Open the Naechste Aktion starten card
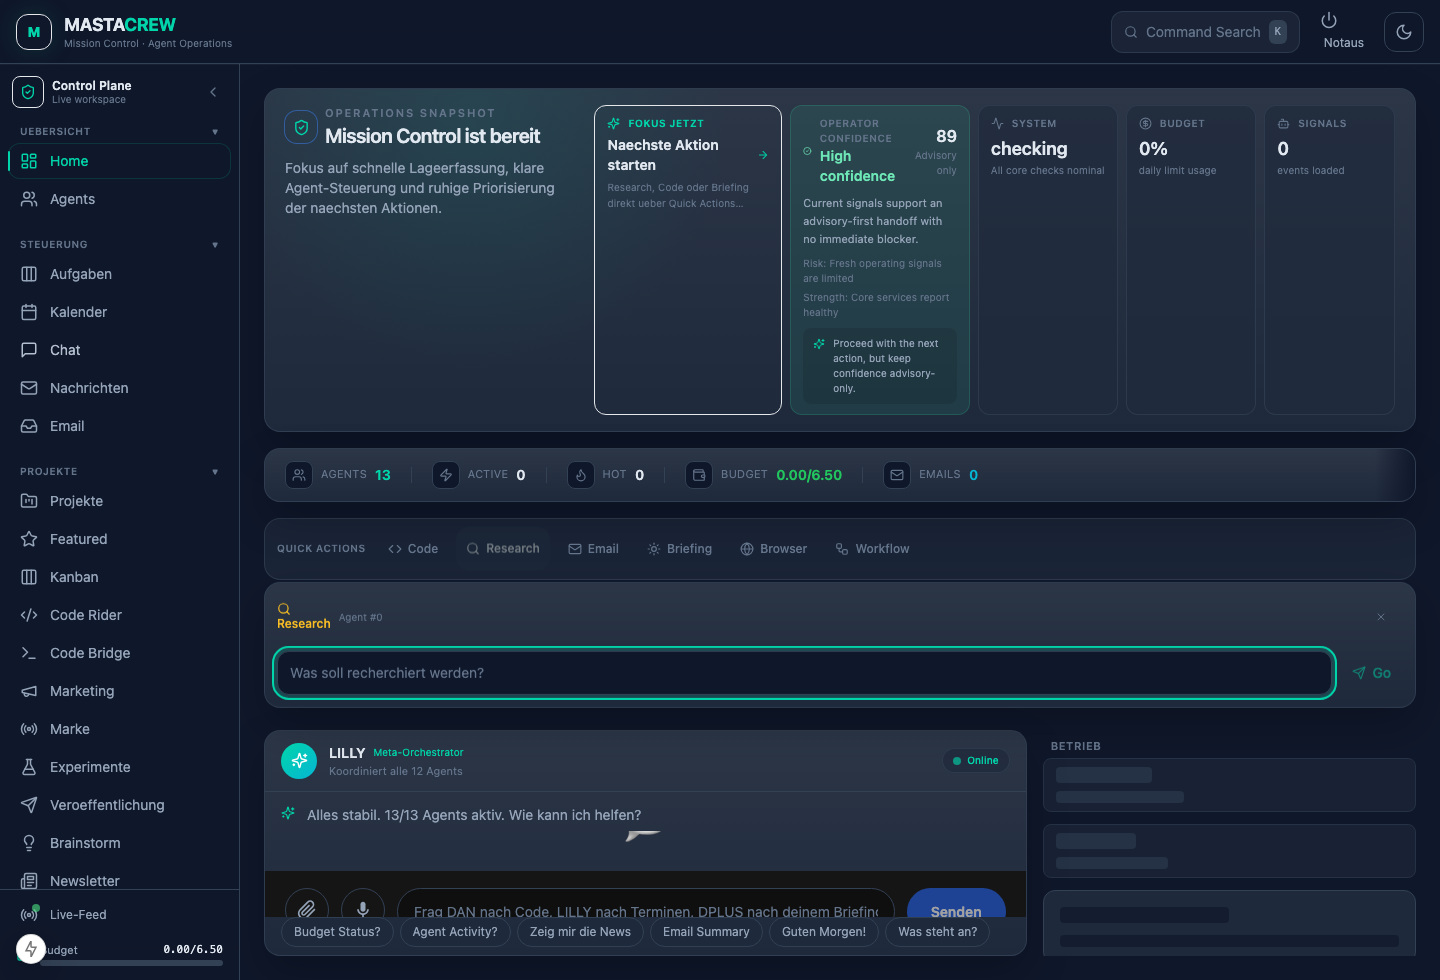Screen dimensions: 1440x980 click(x=688, y=260)
